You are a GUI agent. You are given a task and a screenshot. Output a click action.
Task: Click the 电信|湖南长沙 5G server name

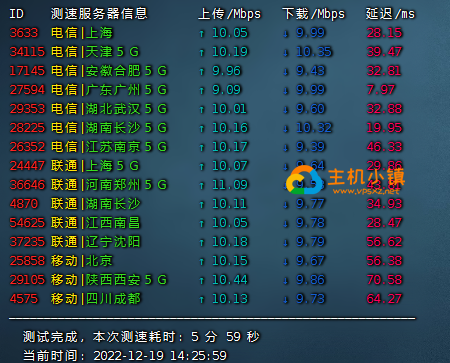click(109, 128)
